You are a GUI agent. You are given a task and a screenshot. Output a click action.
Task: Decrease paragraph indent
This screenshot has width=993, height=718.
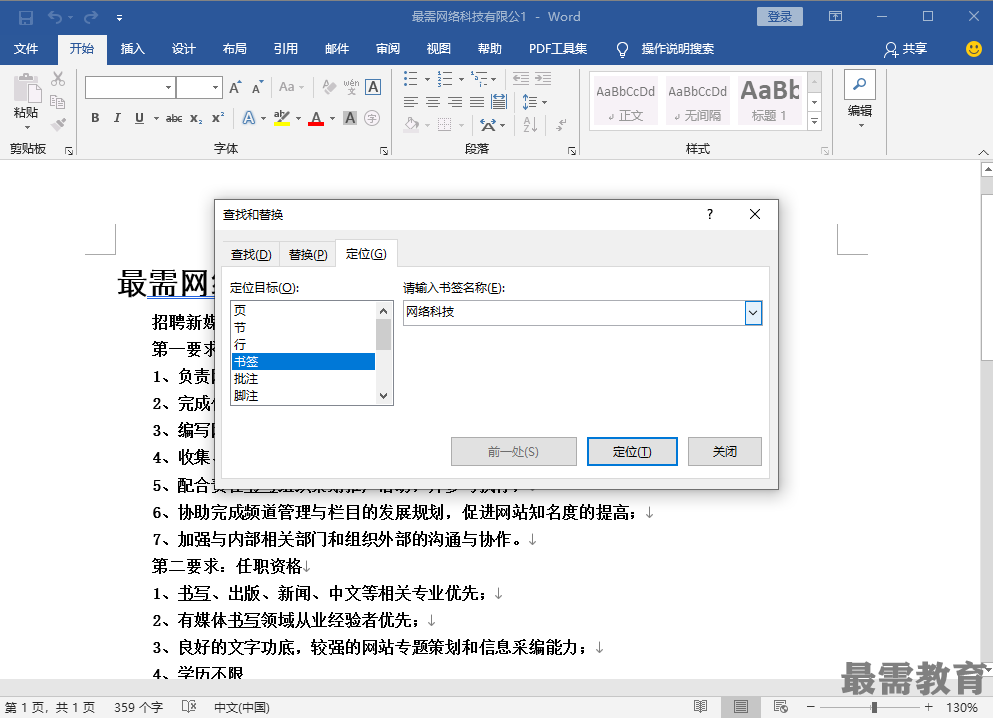tap(521, 79)
